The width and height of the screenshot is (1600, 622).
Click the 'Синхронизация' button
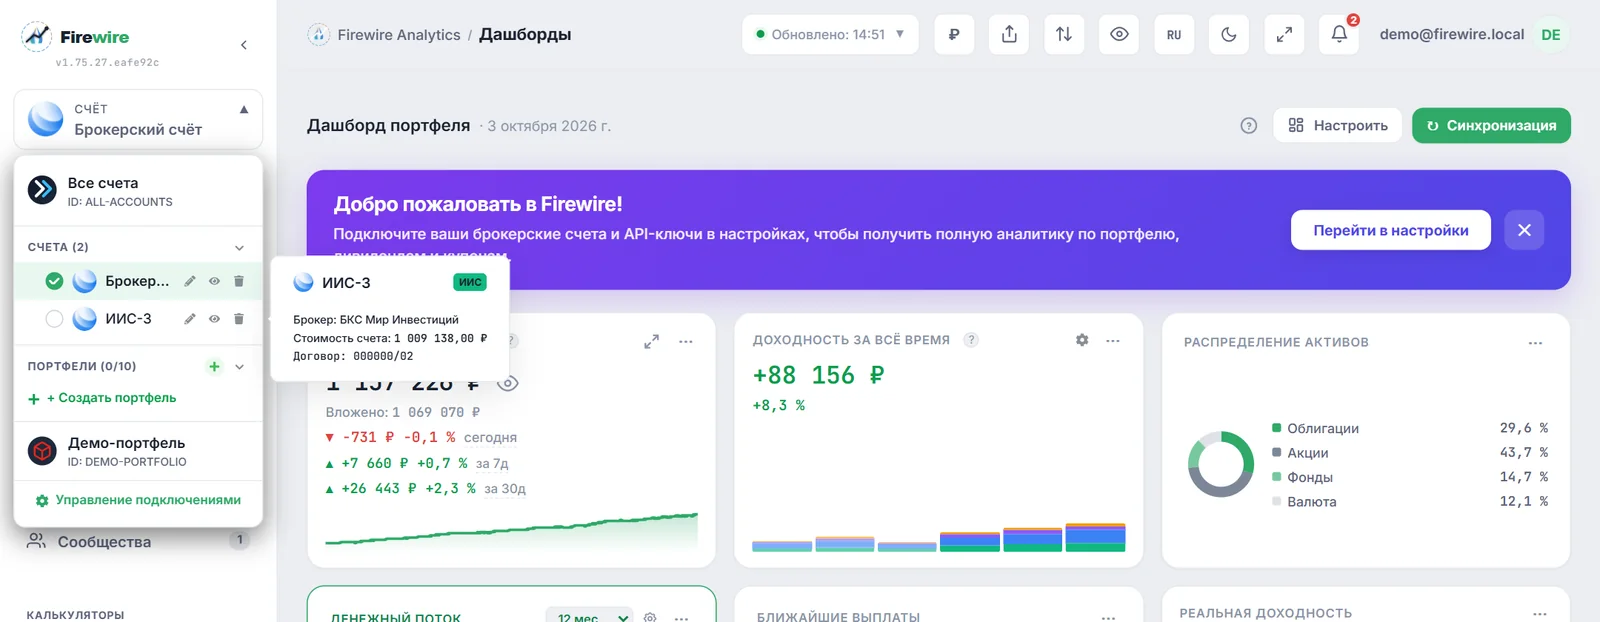click(x=1491, y=126)
